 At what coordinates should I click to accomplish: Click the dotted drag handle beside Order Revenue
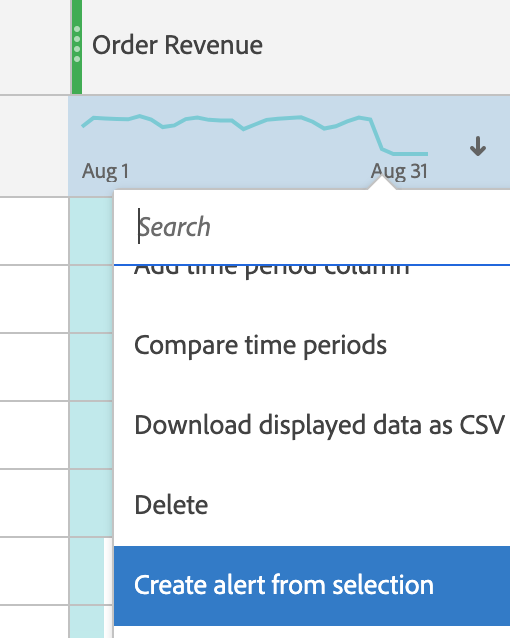coord(77,44)
